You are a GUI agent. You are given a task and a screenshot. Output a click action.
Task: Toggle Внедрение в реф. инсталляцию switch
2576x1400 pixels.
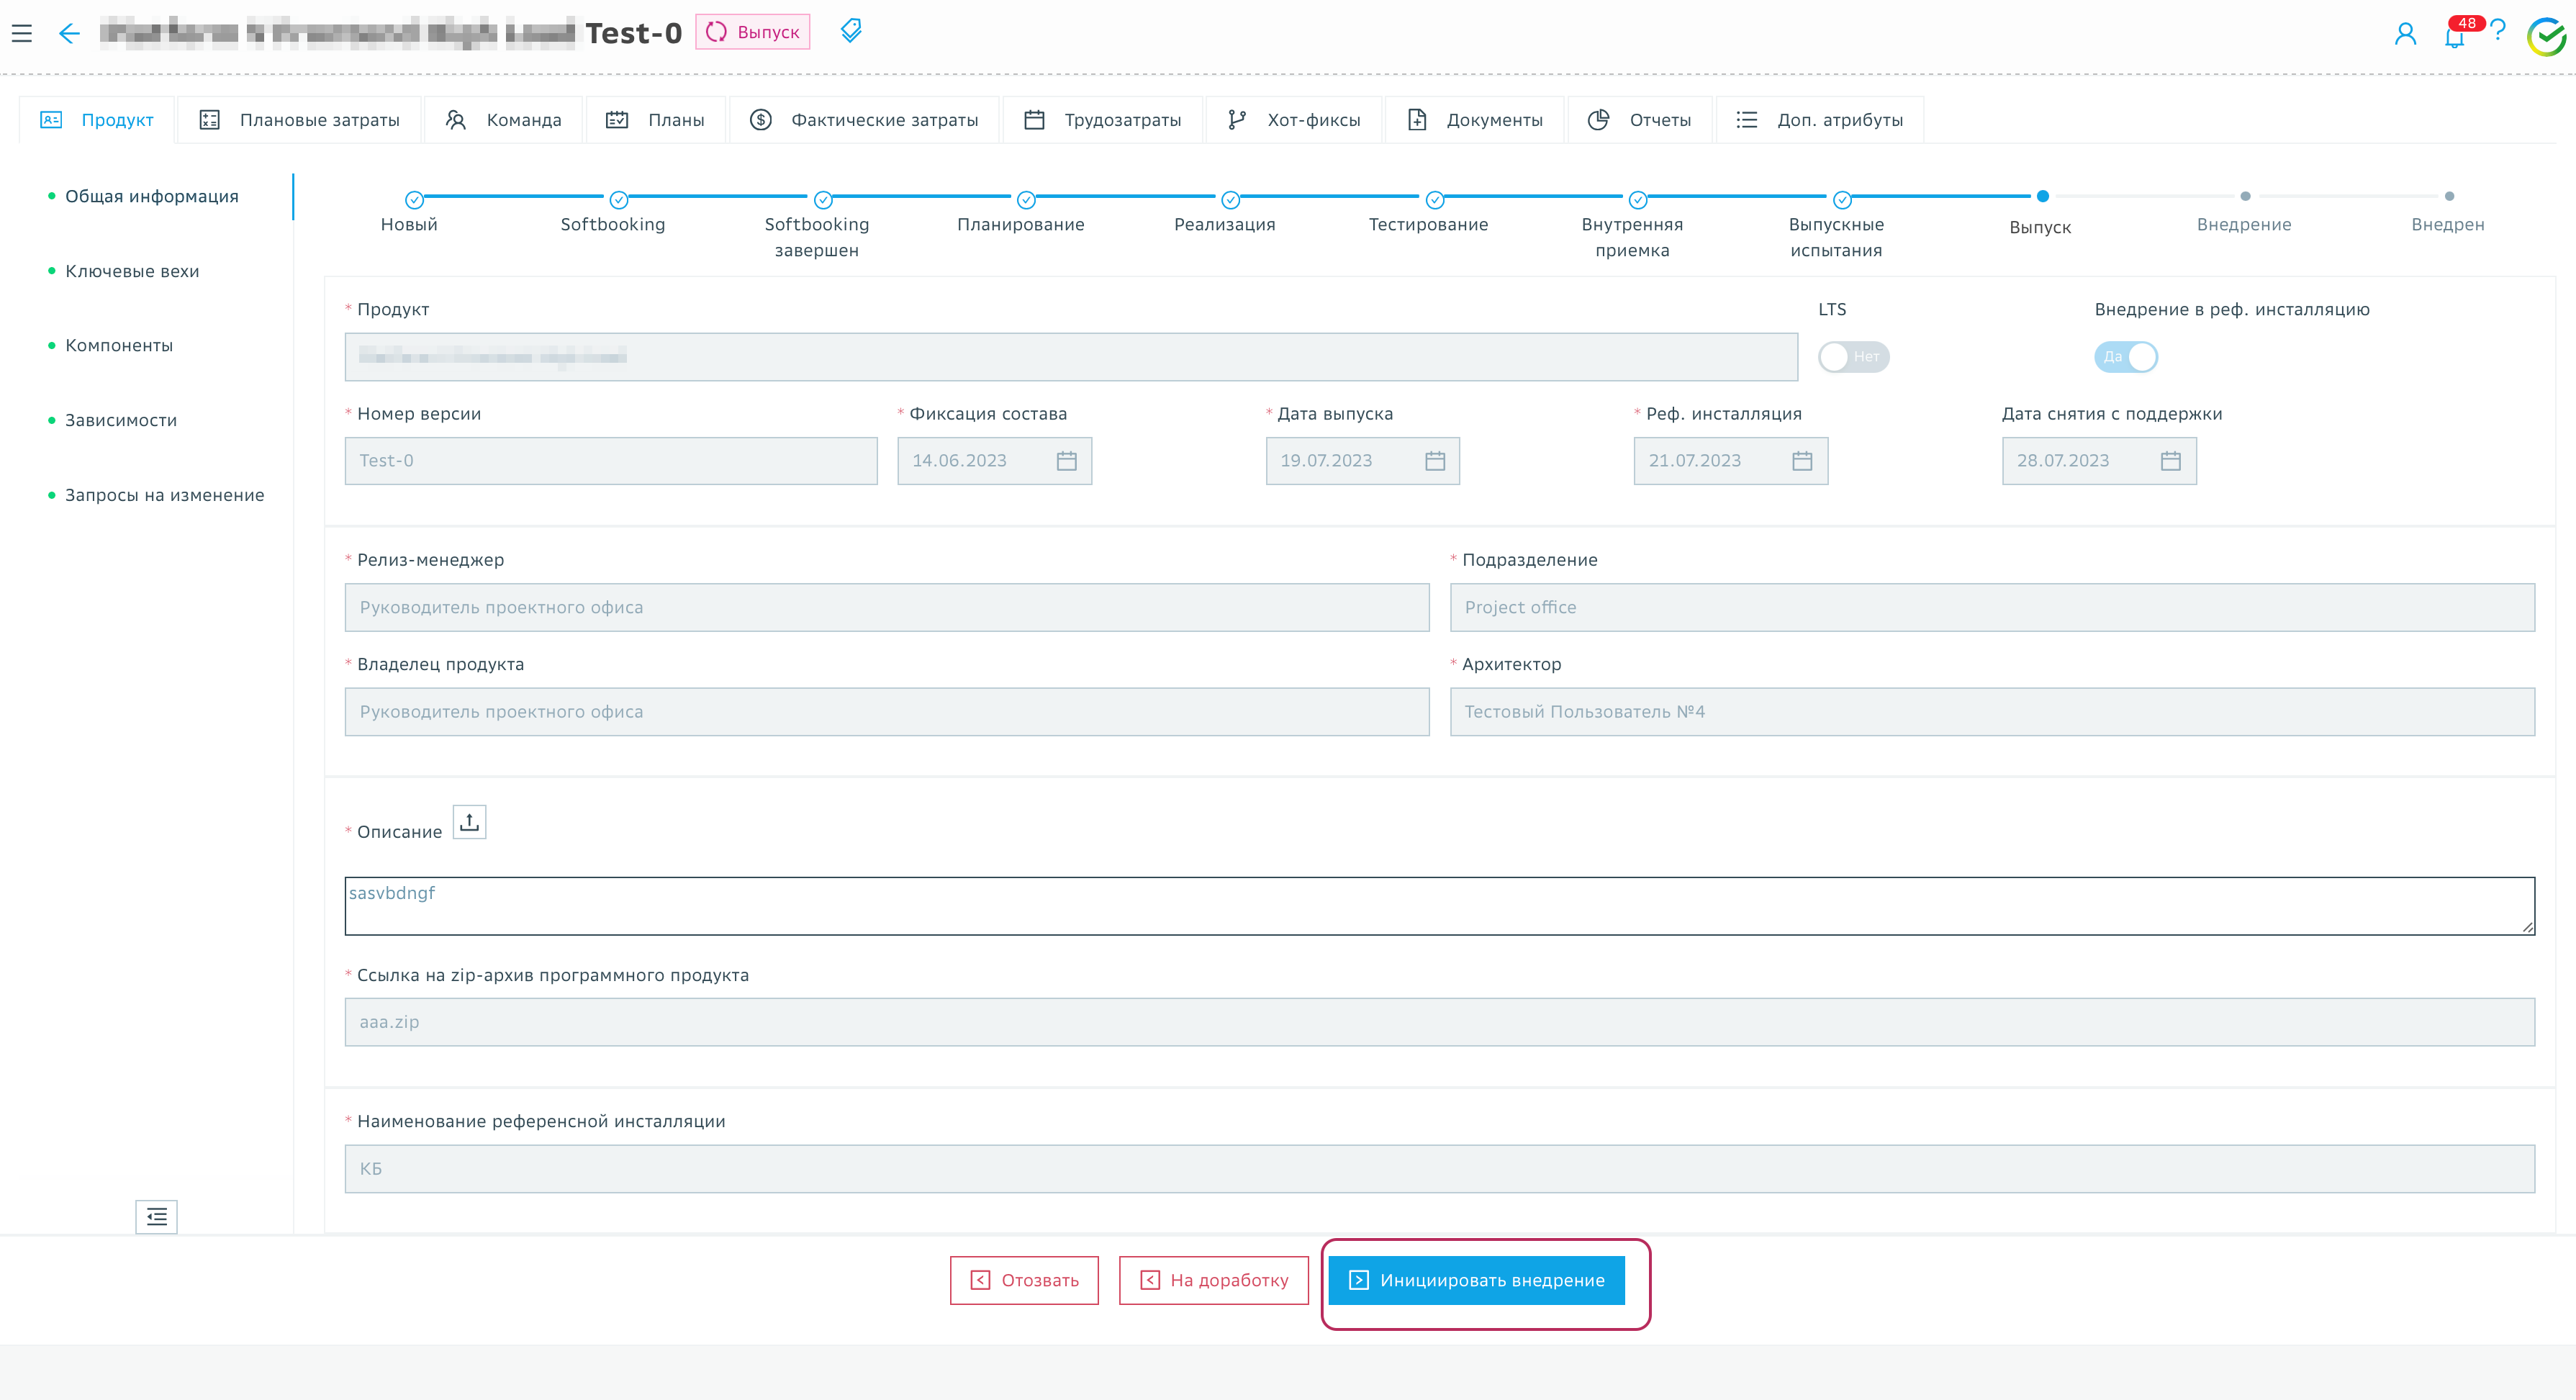click(2125, 357)
